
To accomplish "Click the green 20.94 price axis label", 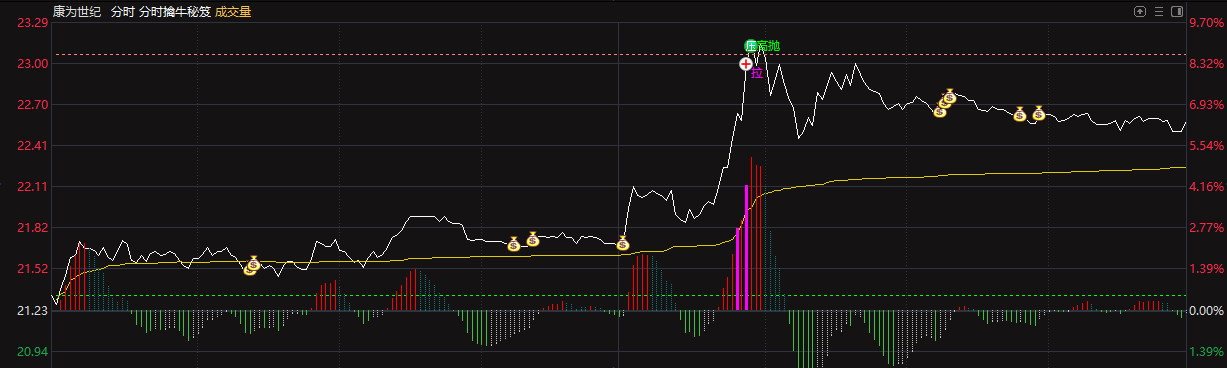I will pyautogui.click(x=33, y=352).
